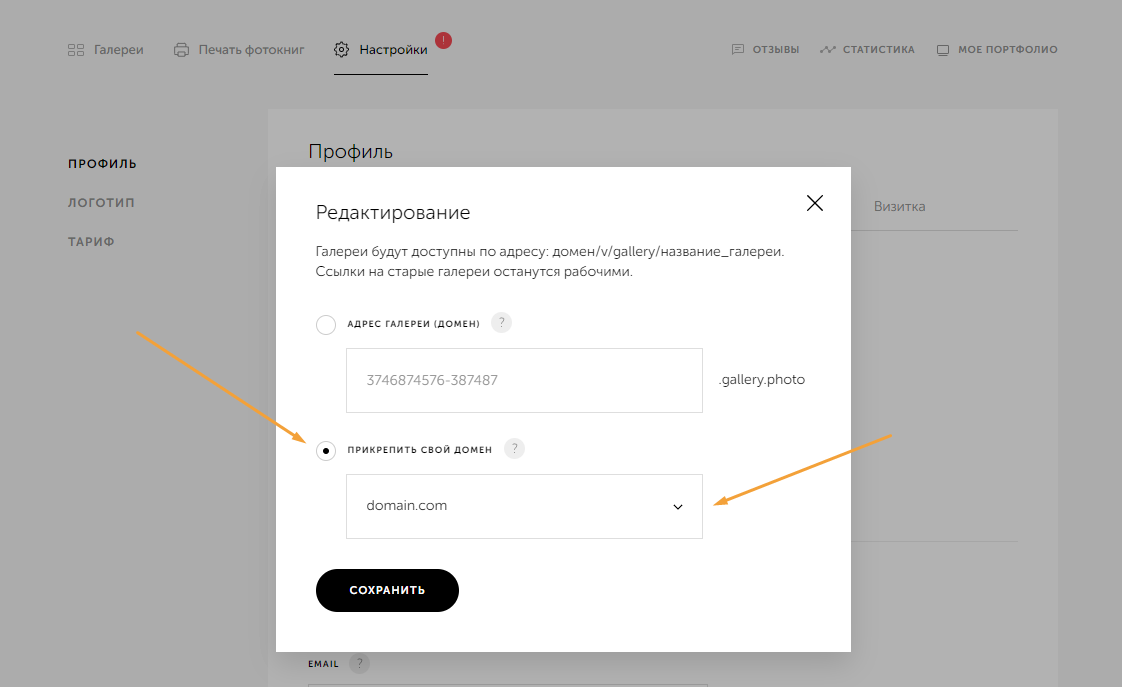
Task: Select Тариф in the sidebar
Action: [x=91, y=242]
